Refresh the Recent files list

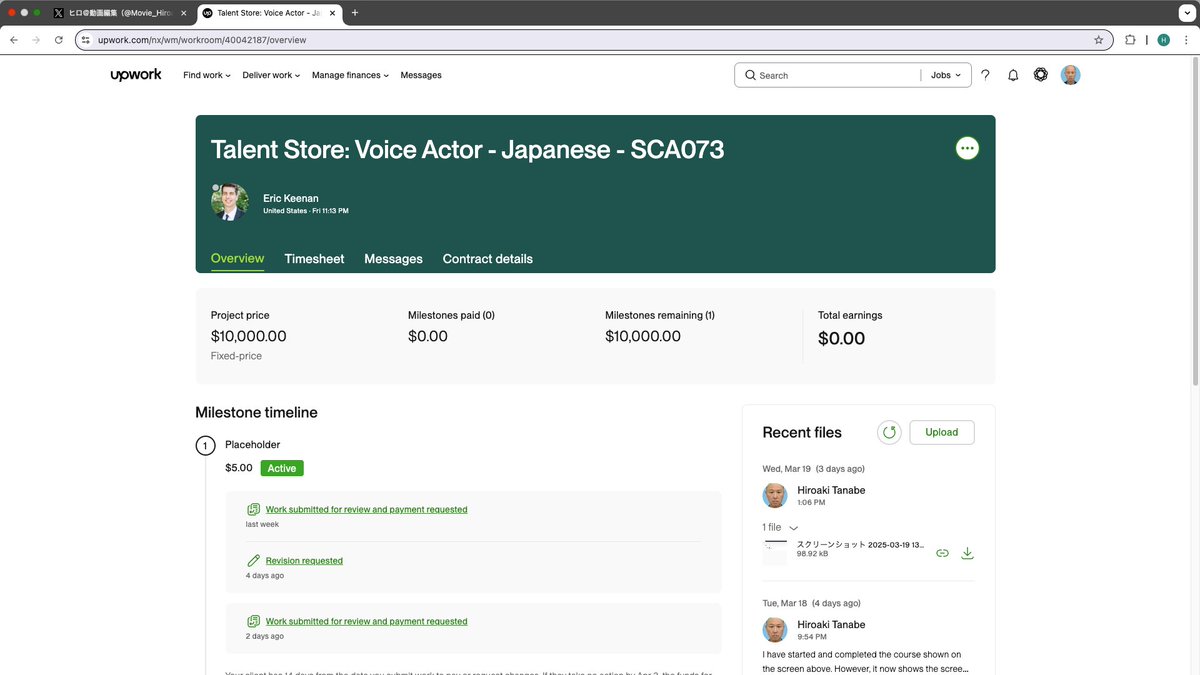(x=889, y=432)
